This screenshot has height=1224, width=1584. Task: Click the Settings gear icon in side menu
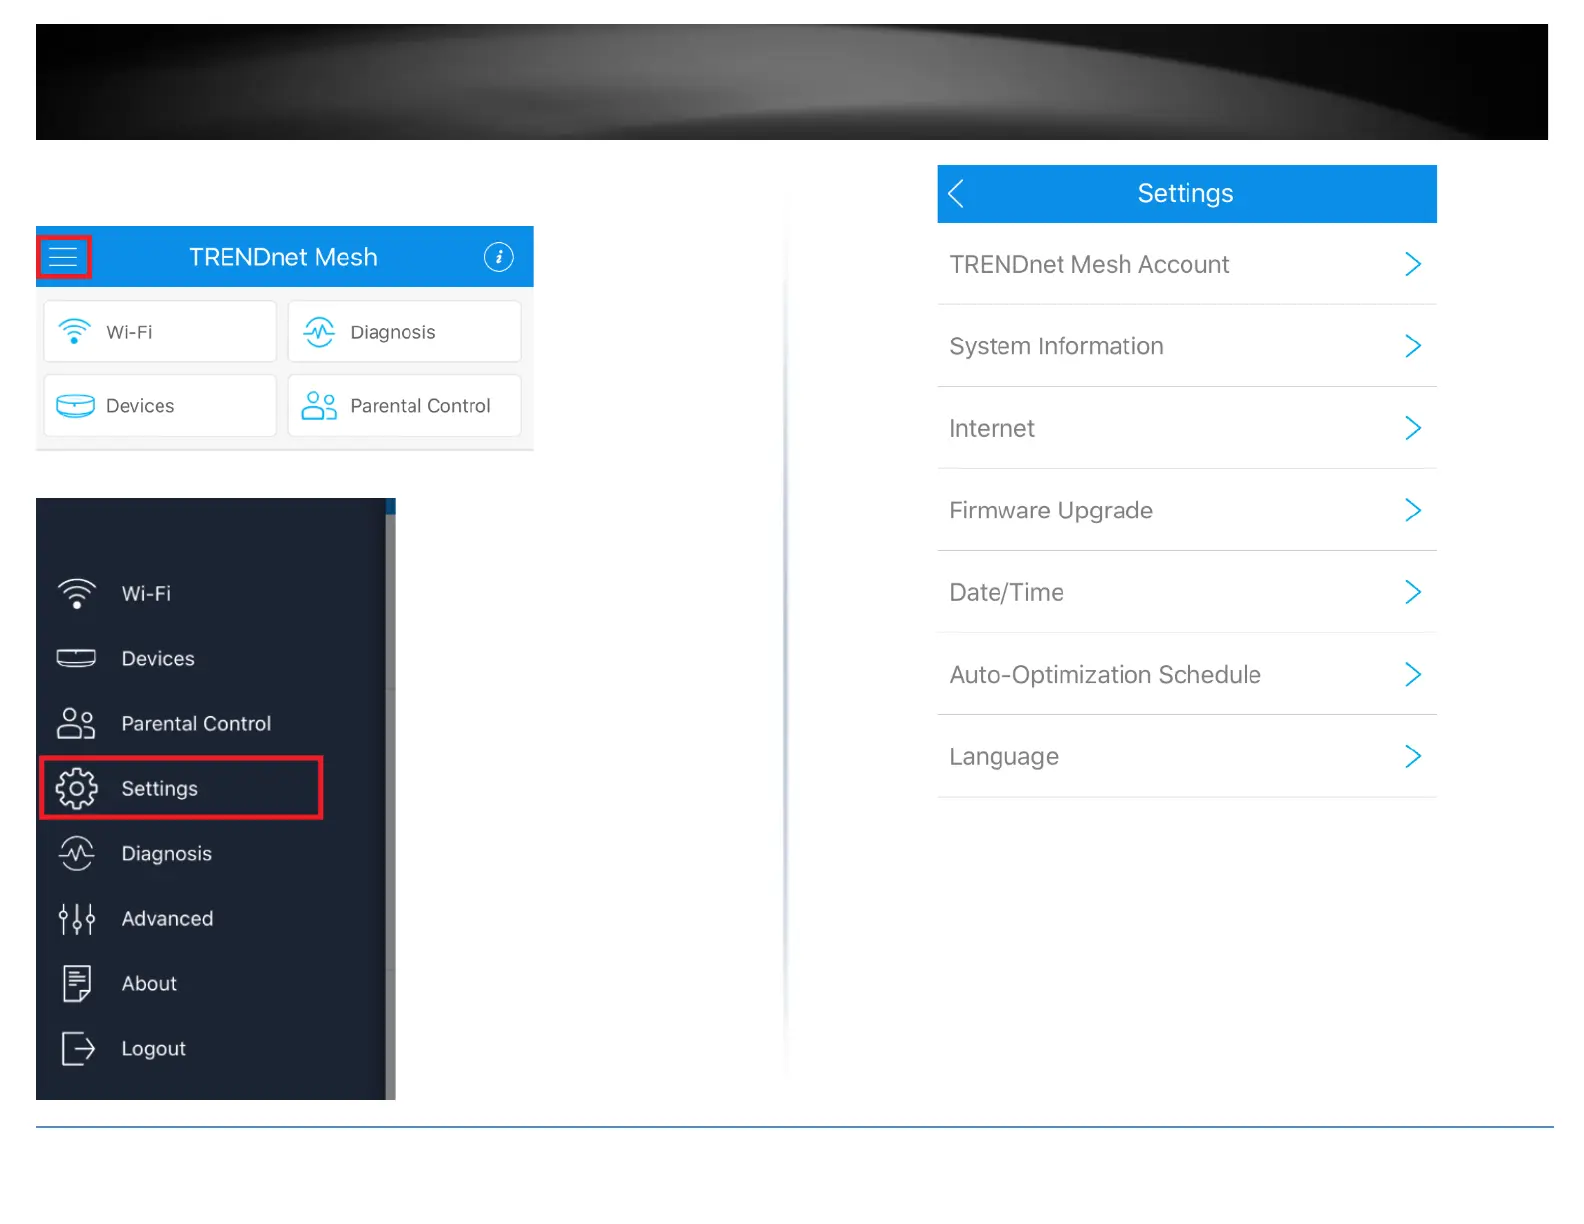tap(77, 788)
